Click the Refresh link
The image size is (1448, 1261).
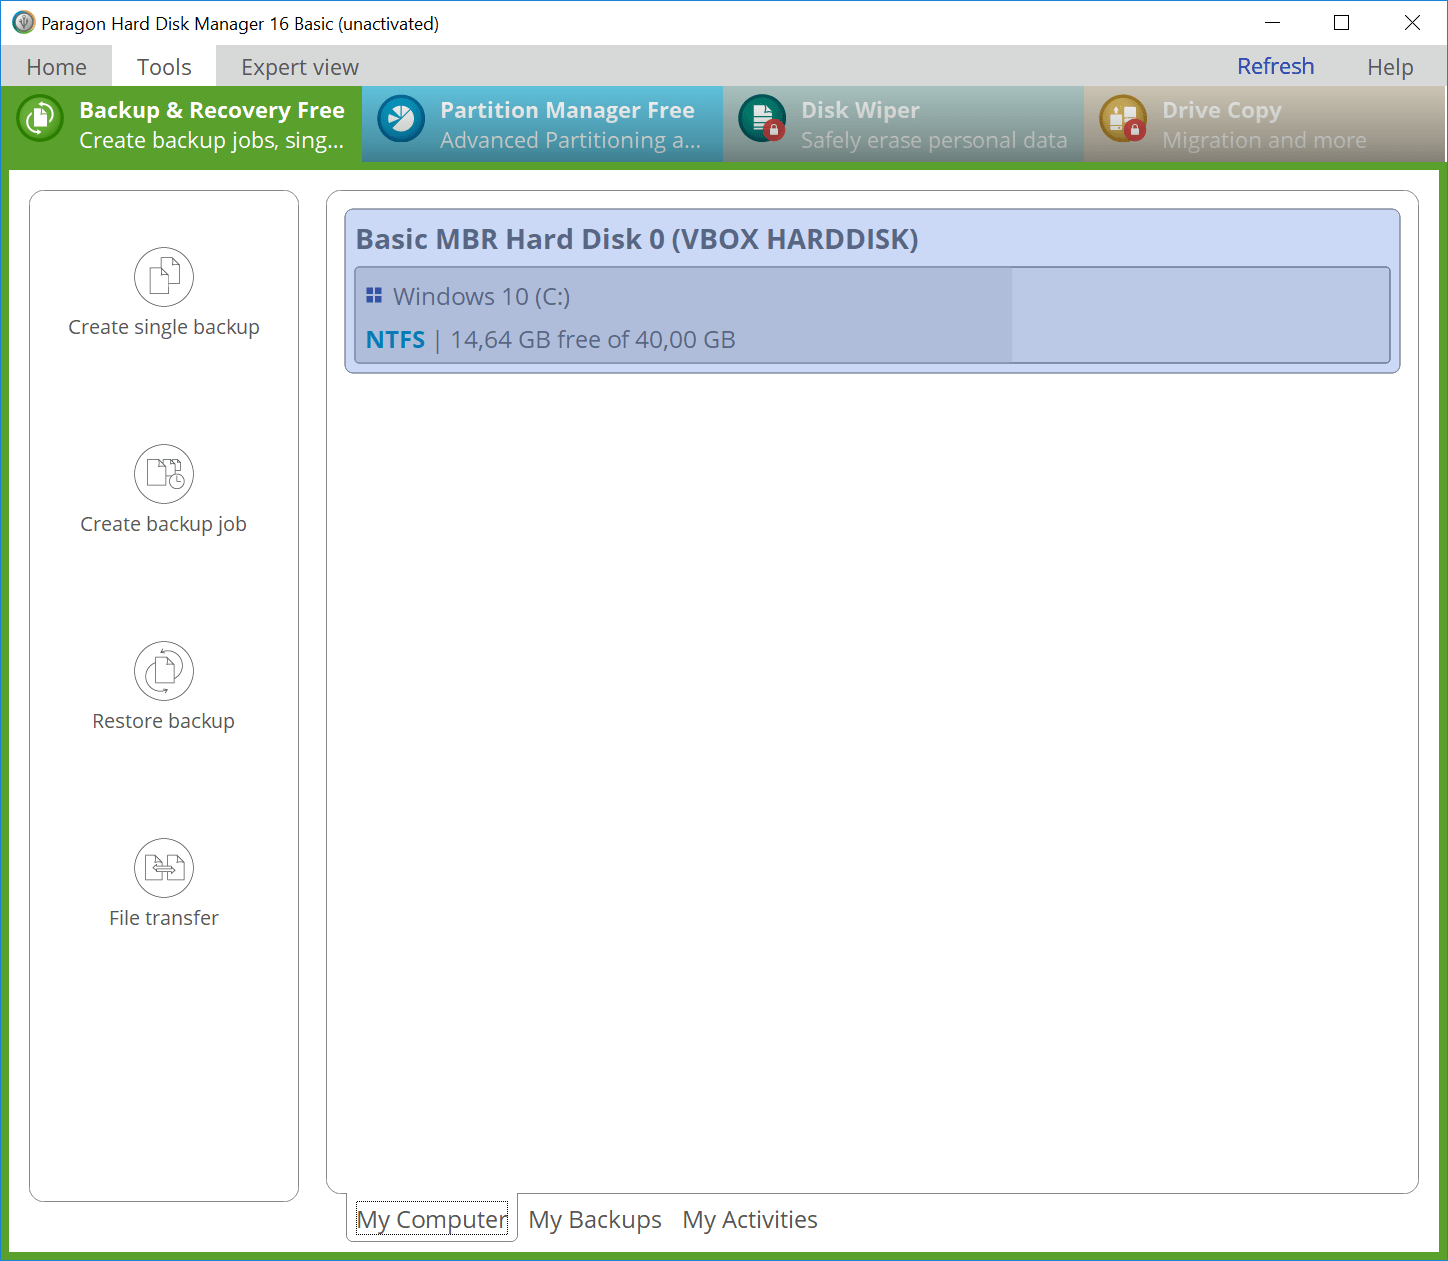pyautogui.click(x=1276, y=66)
